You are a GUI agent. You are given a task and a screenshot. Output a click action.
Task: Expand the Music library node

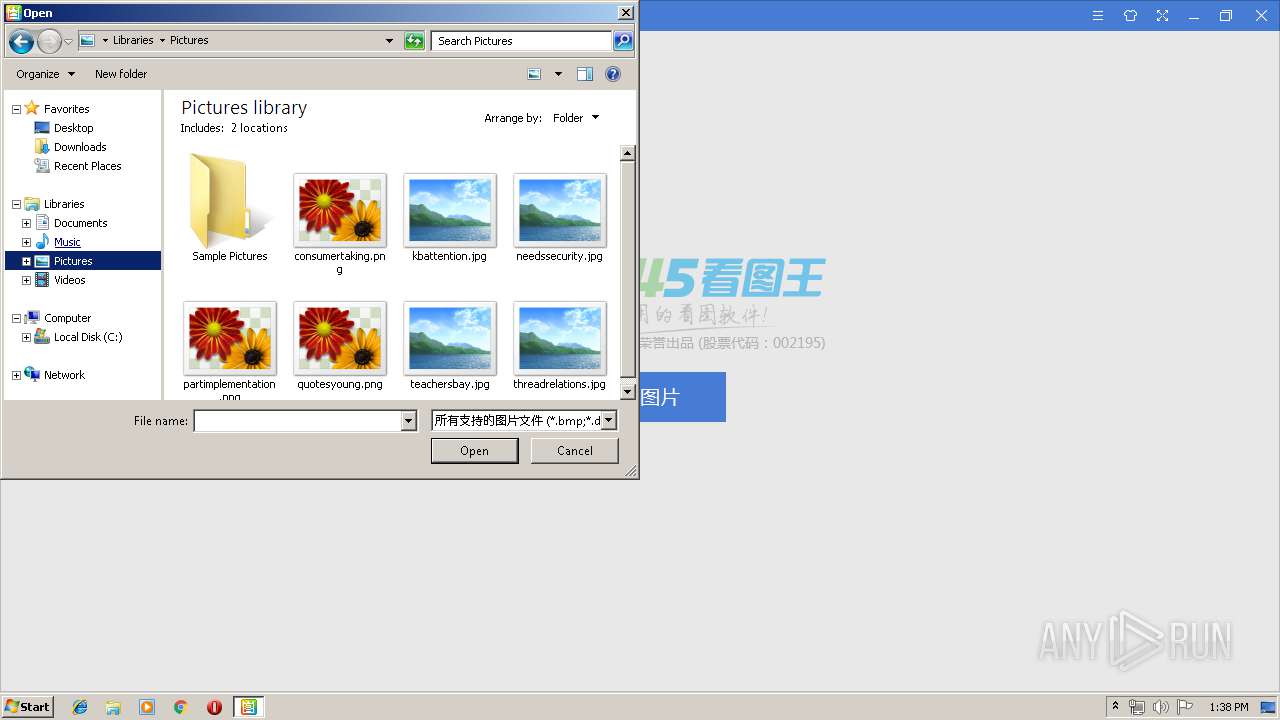(26, 242)
